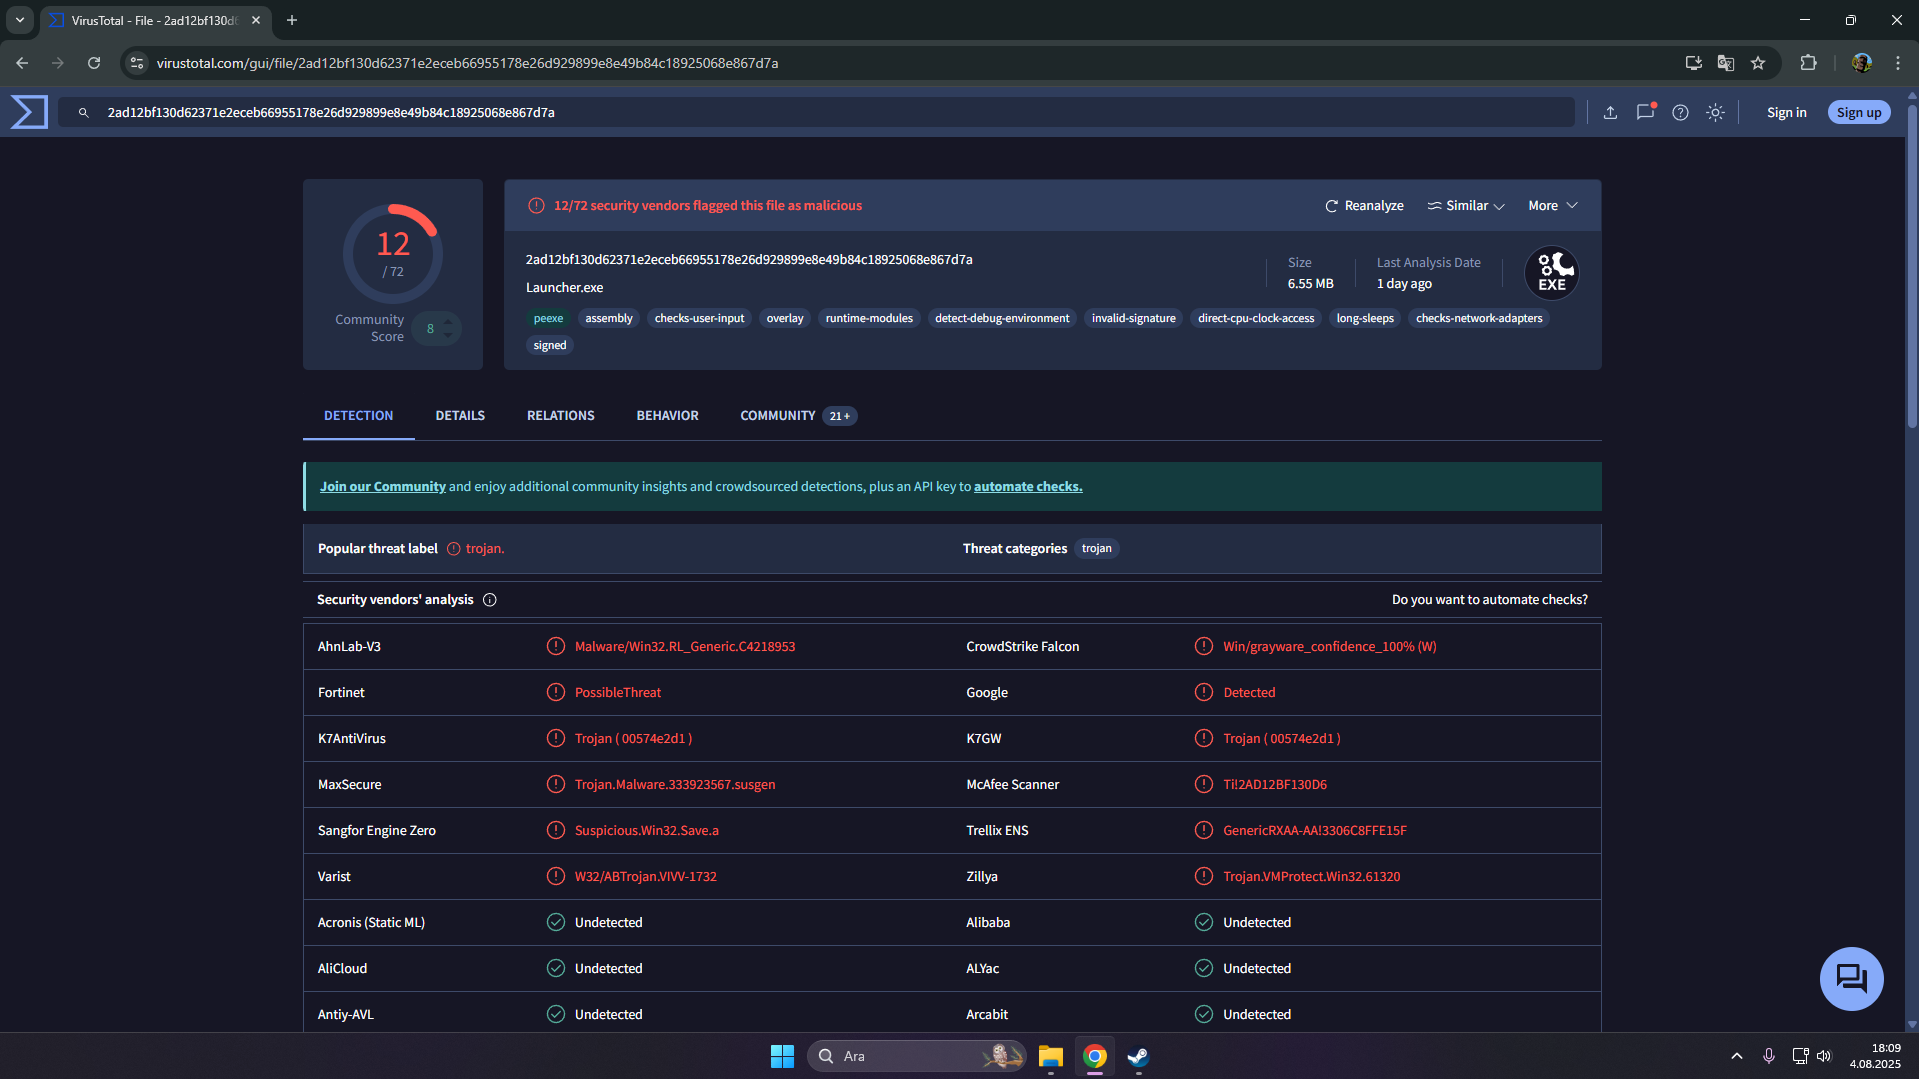
Task: Open Chrome tab search chevron
Action: 20,20
